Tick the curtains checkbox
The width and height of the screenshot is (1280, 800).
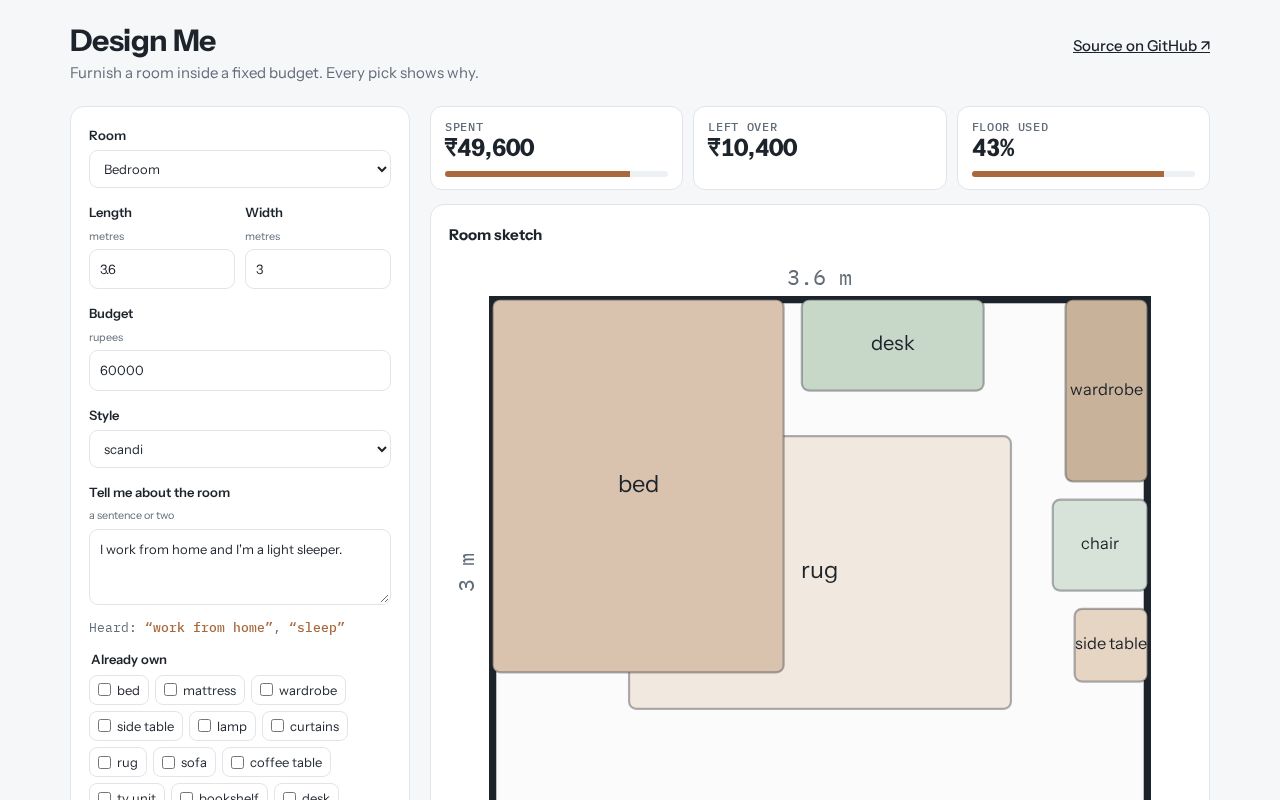[277, 726]
